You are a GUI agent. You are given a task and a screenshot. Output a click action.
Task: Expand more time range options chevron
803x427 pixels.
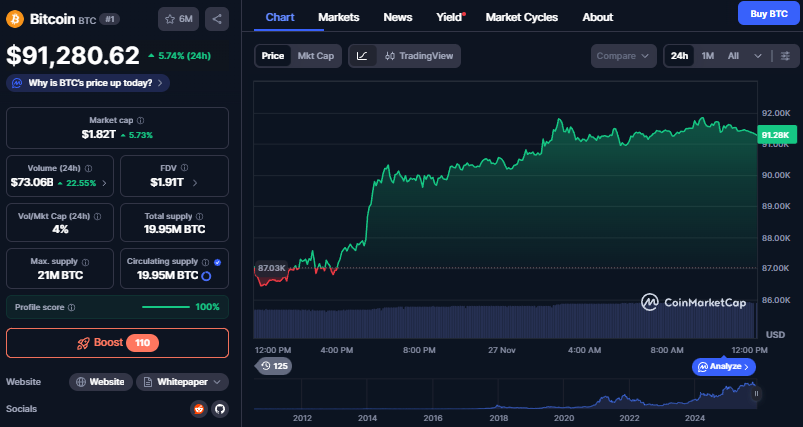click(x=758, y=56)
